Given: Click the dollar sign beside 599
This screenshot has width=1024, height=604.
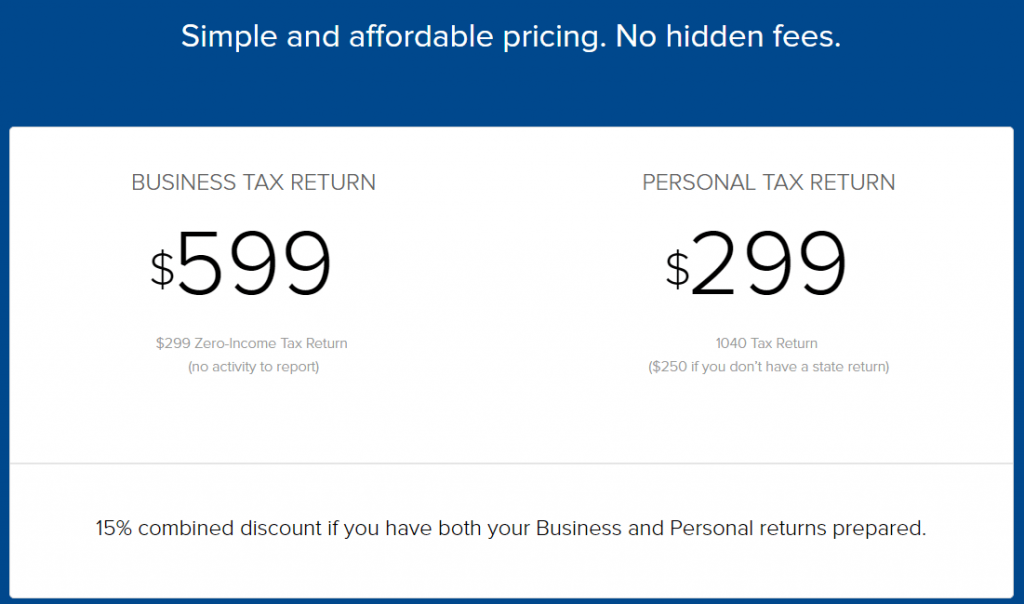Looking at the screenshot, I should click(163, 269).
